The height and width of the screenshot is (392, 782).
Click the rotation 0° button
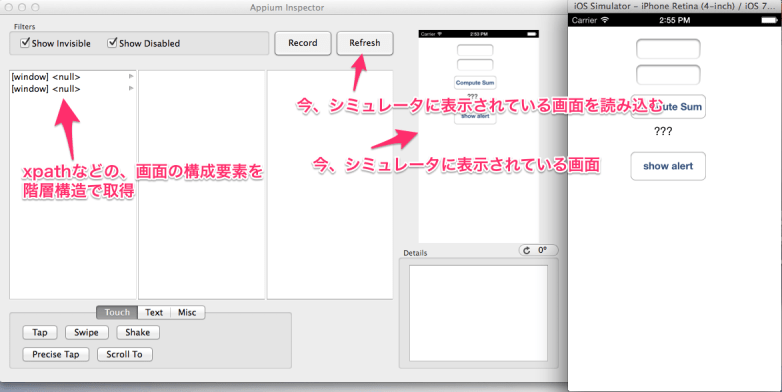[538, 250]
